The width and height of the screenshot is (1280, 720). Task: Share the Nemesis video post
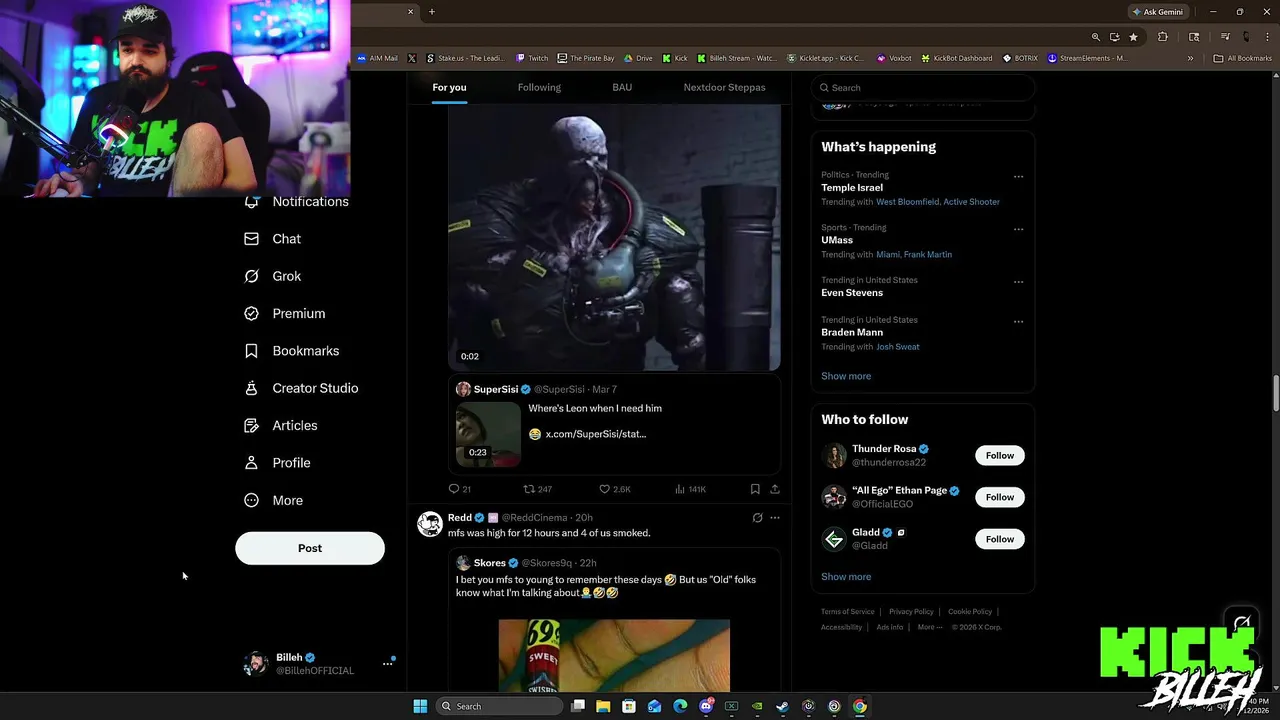click(775, 489)
